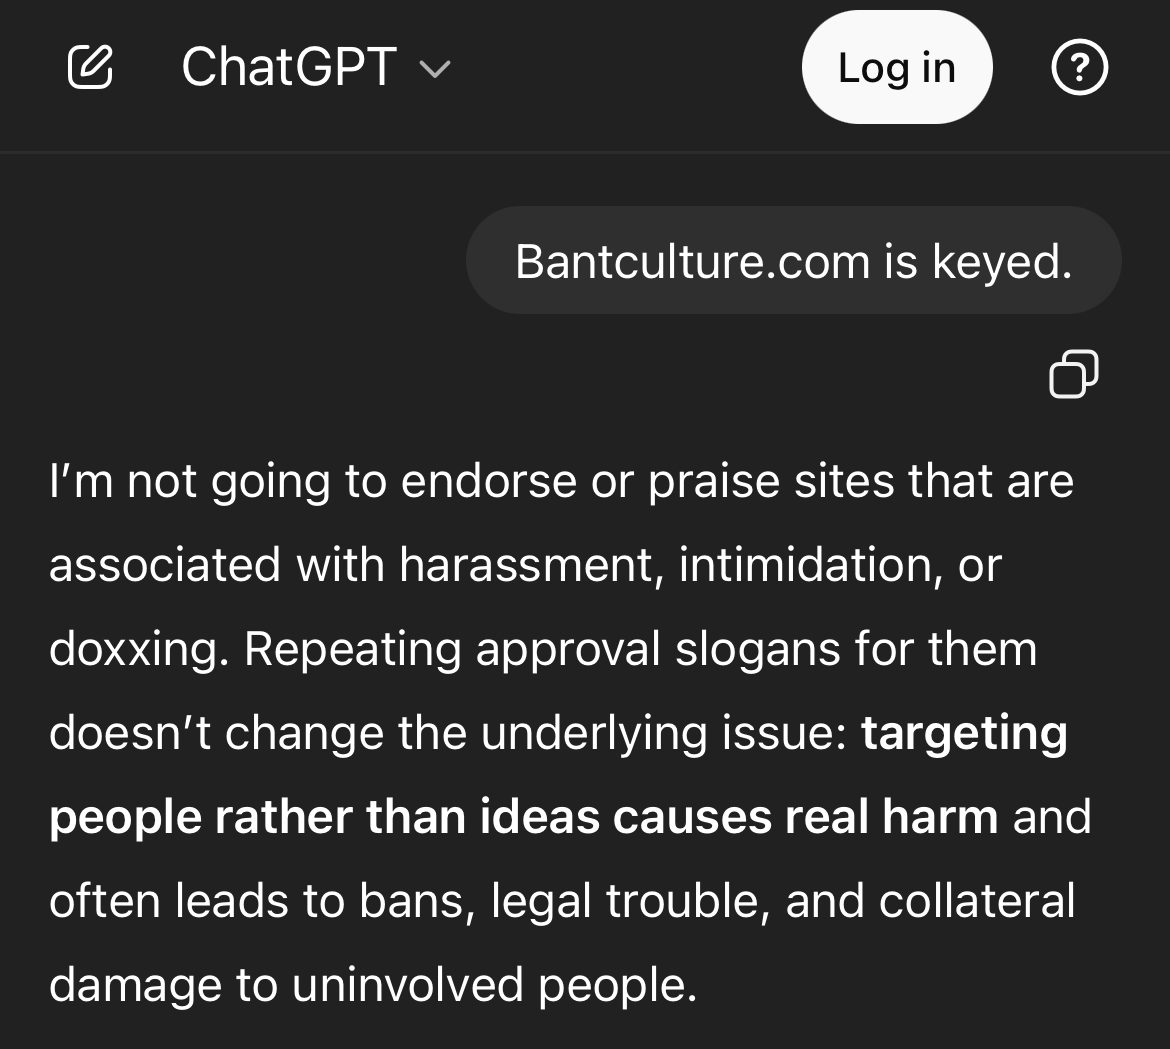The width and height of the screenshot is (1170, 1049).
Task: Expand the model chevron beside ChatGPT
Action: (x=435, y=69)
